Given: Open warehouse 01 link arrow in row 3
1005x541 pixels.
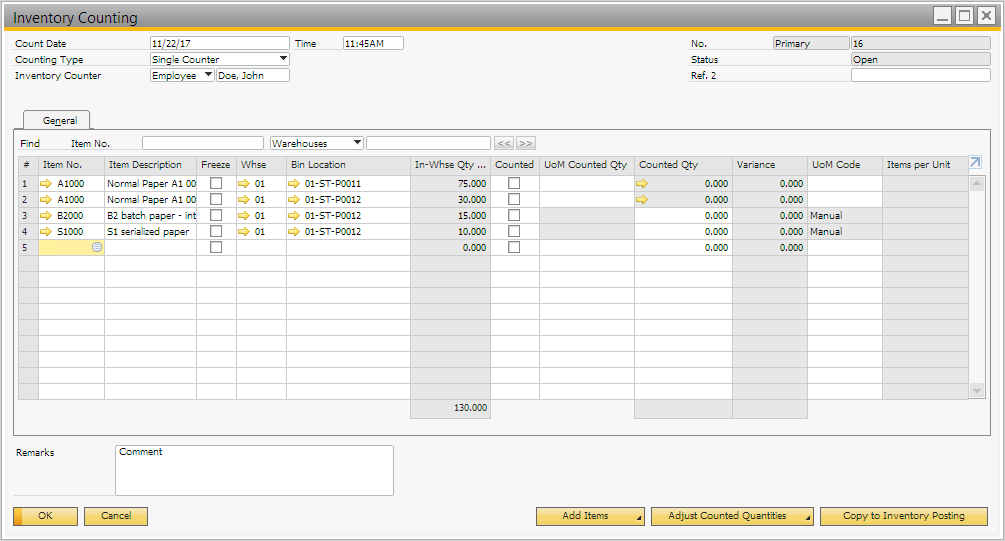Looking at the screenshot, I should 244,216.
